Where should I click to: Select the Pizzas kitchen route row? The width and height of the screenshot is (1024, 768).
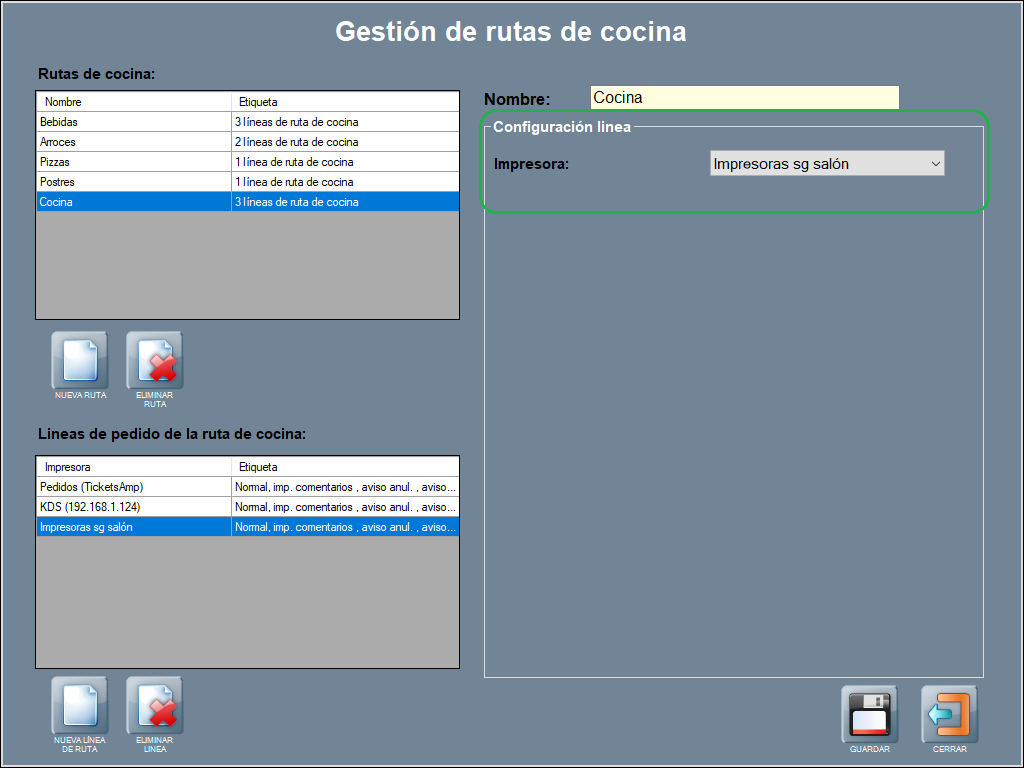point(134,162)
